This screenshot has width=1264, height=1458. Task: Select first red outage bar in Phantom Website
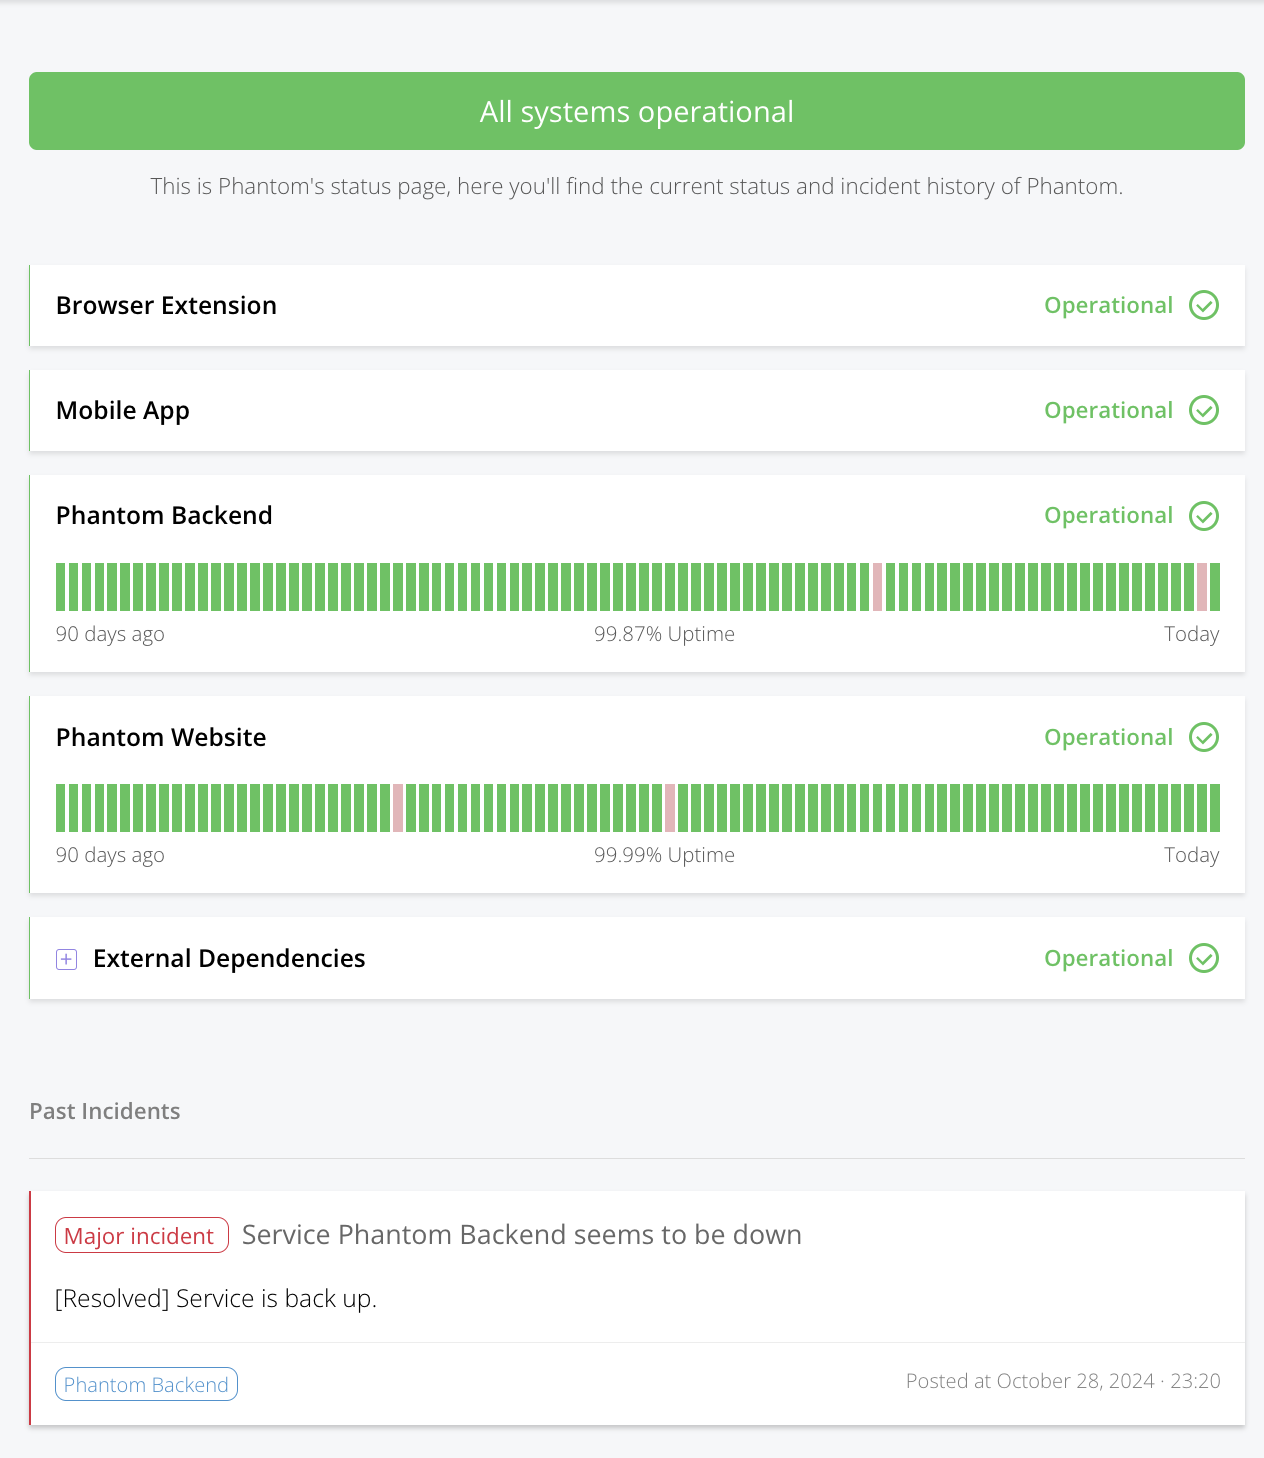398,808
